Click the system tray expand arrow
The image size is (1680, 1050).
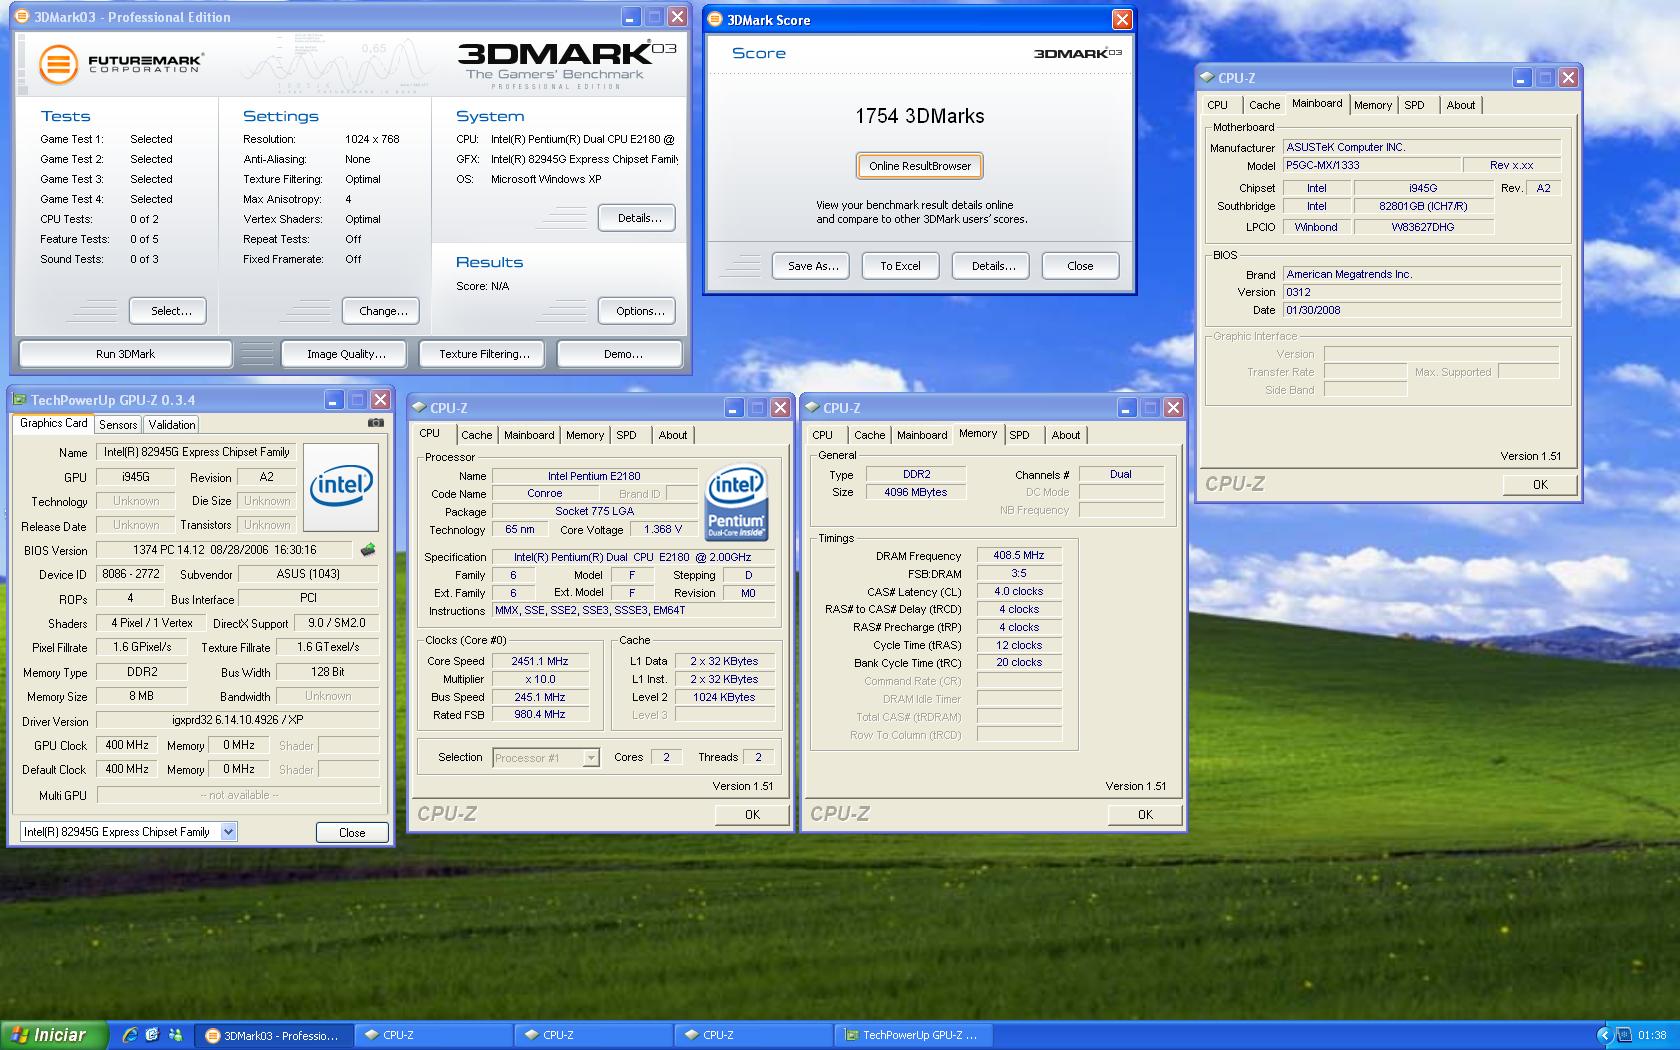point(1604,1035)
